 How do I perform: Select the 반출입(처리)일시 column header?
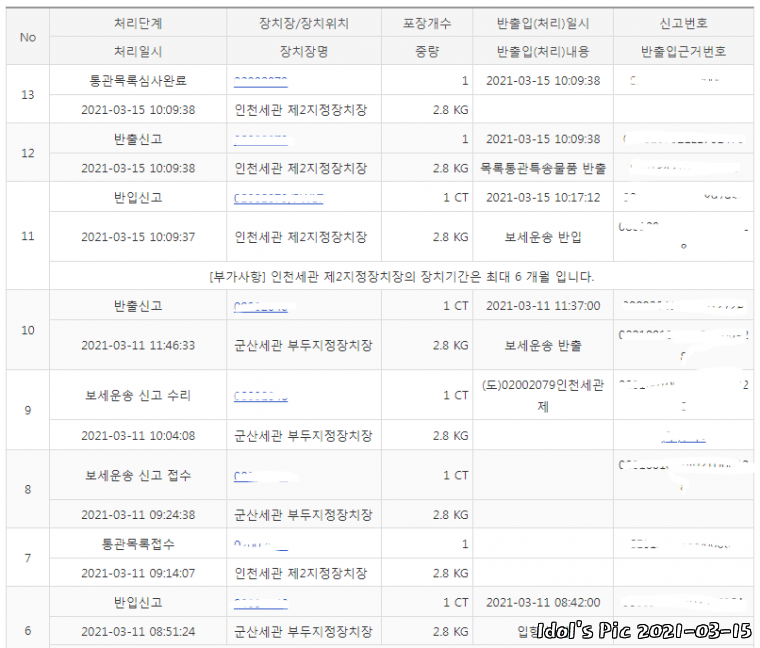click(x=542, y=22)
